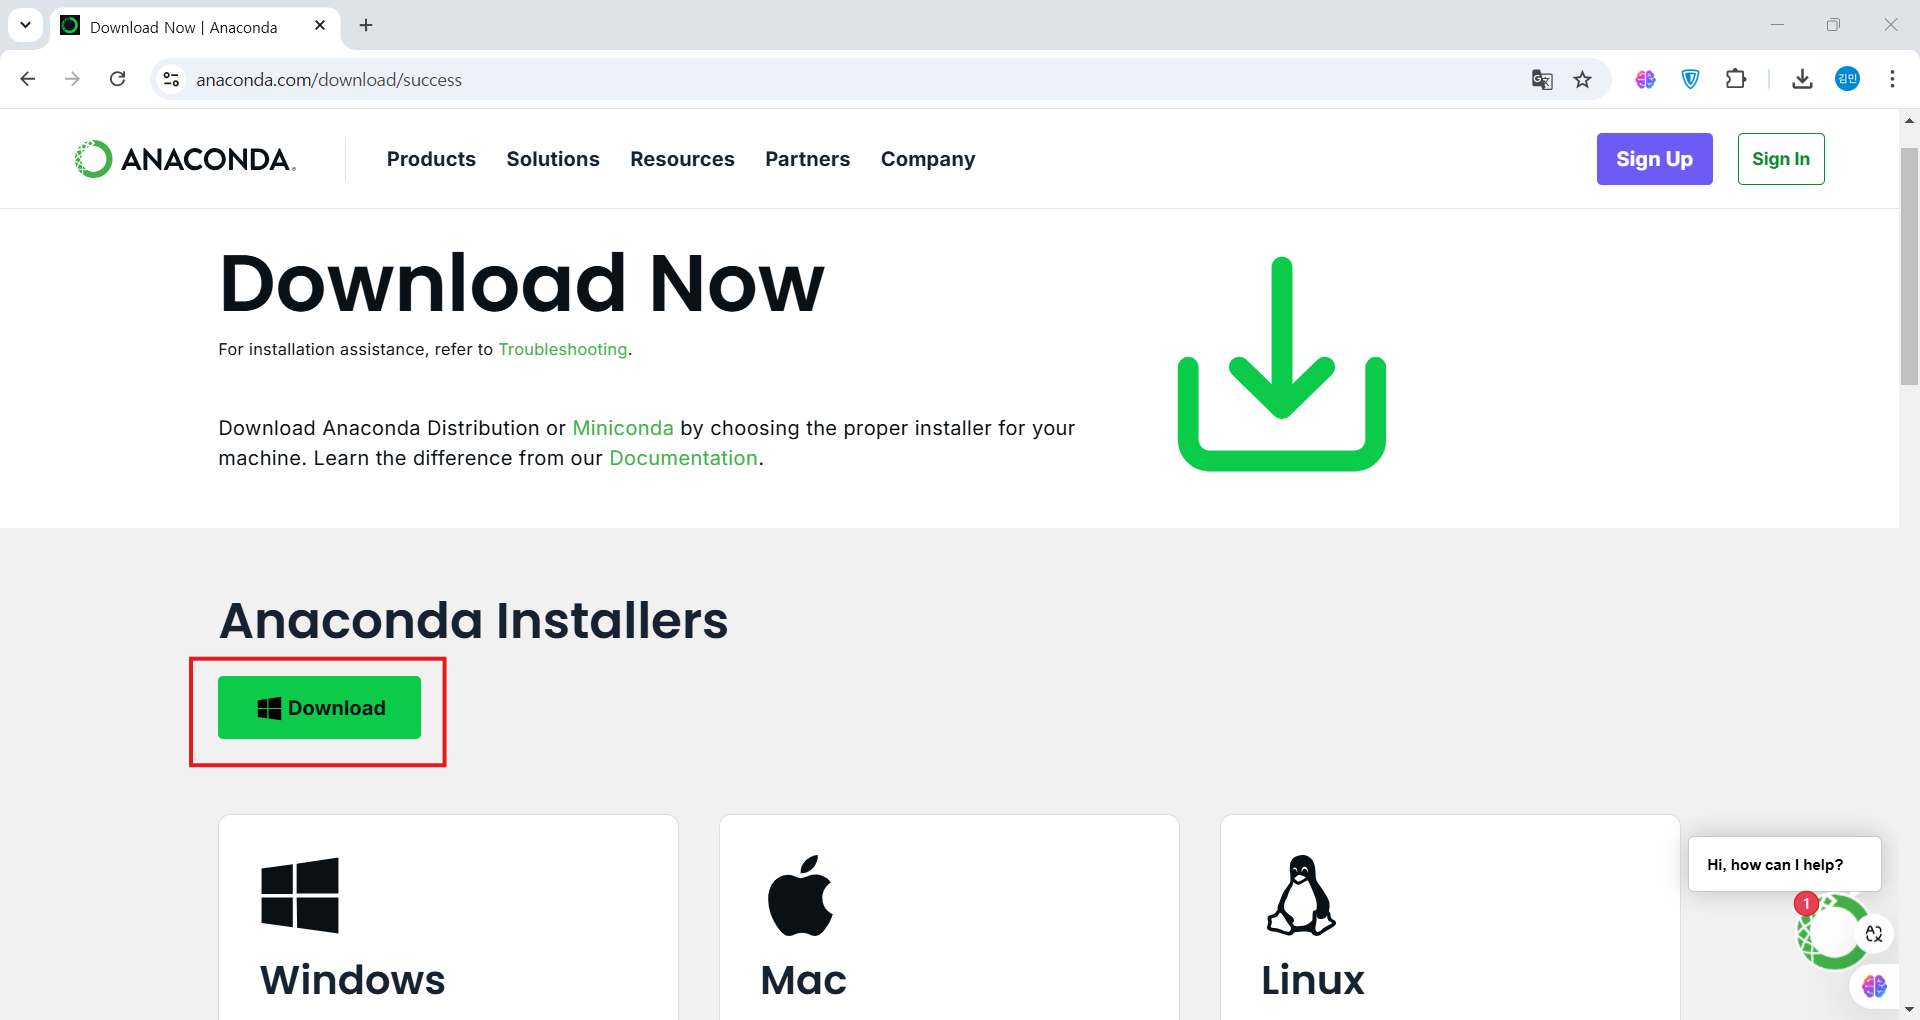1920x1020 pixels.
Task: Reload the page with refresh icon
Action: (x=117, y=79)
